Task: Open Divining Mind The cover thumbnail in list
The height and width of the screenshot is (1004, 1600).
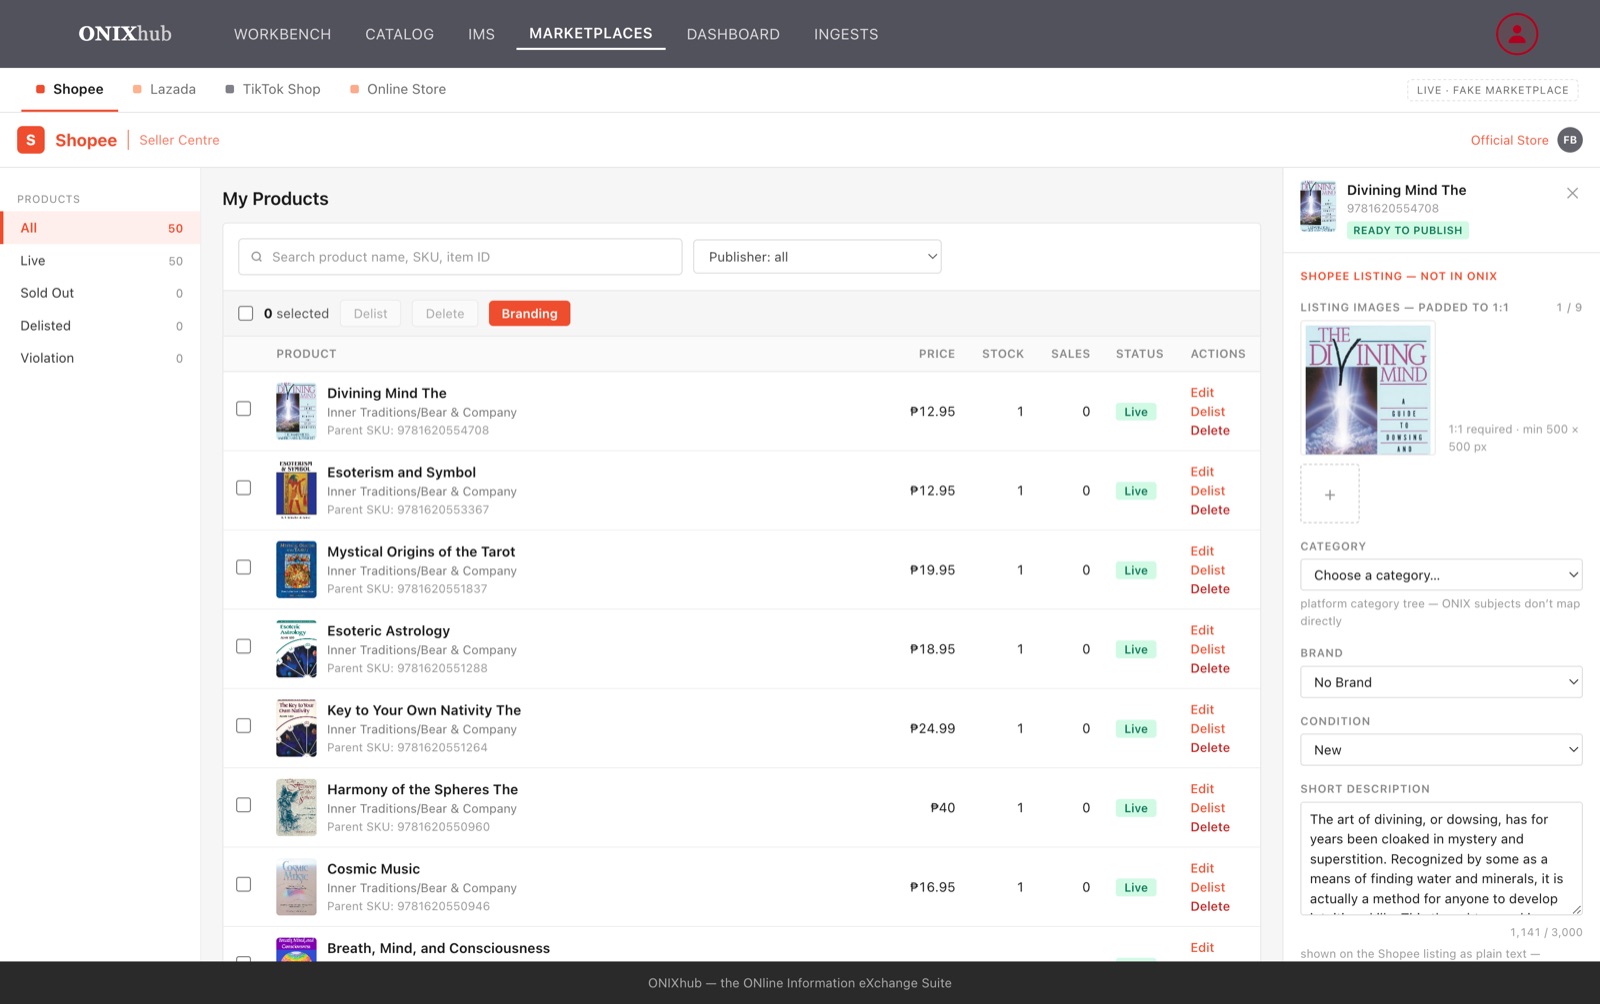Action: [296, 411]
